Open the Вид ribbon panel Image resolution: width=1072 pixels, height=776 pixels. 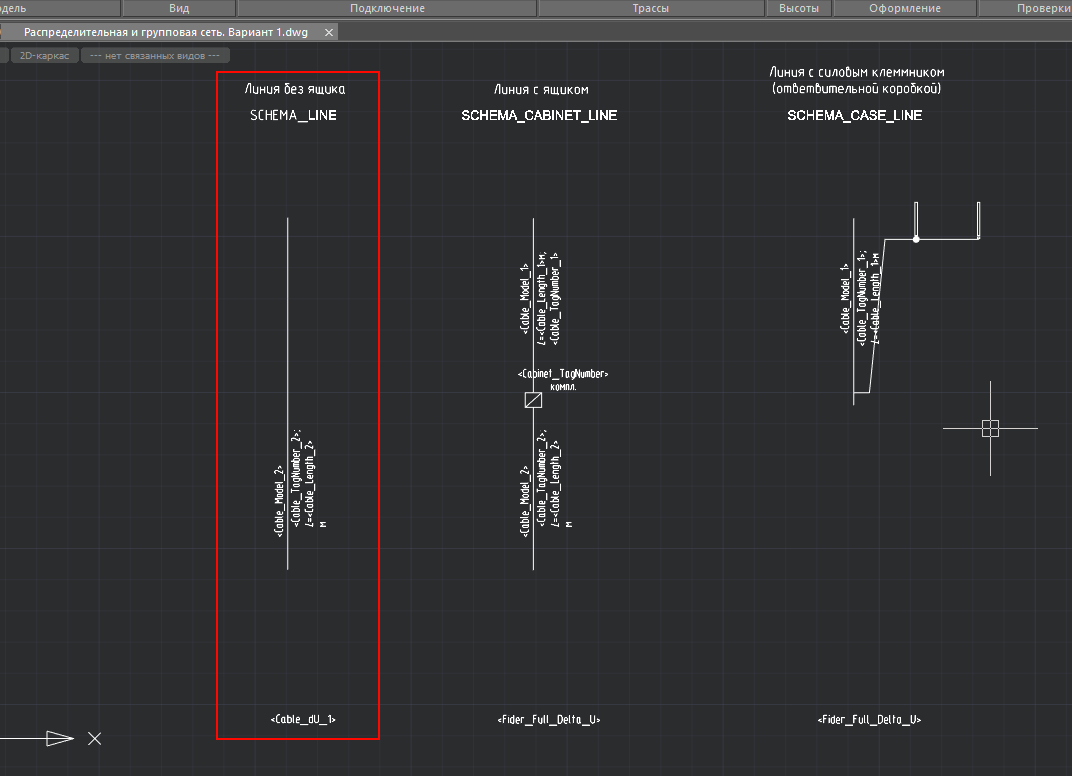179,8
